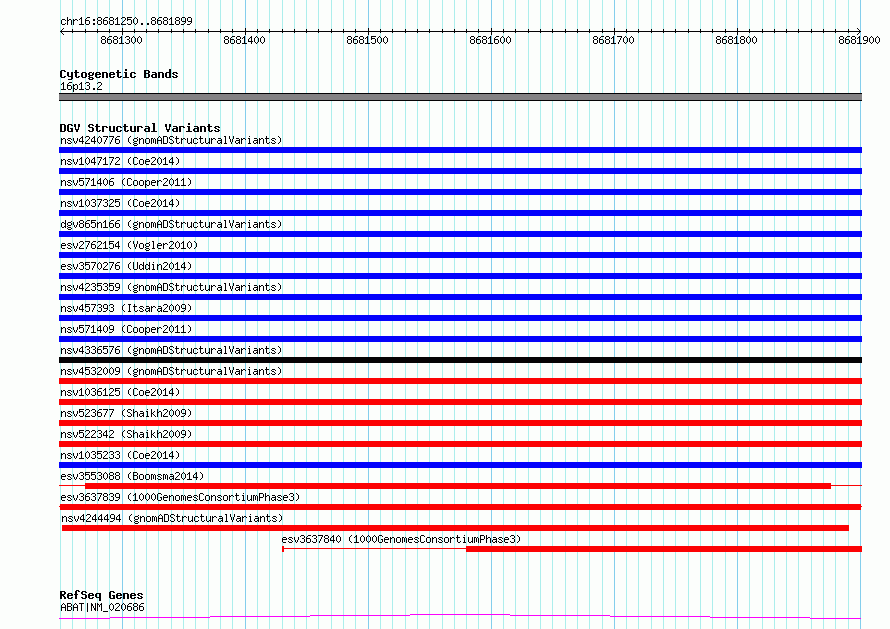890x629 pixels.
Task: Click the DGV Structural Variants track title
Action: 140,128
